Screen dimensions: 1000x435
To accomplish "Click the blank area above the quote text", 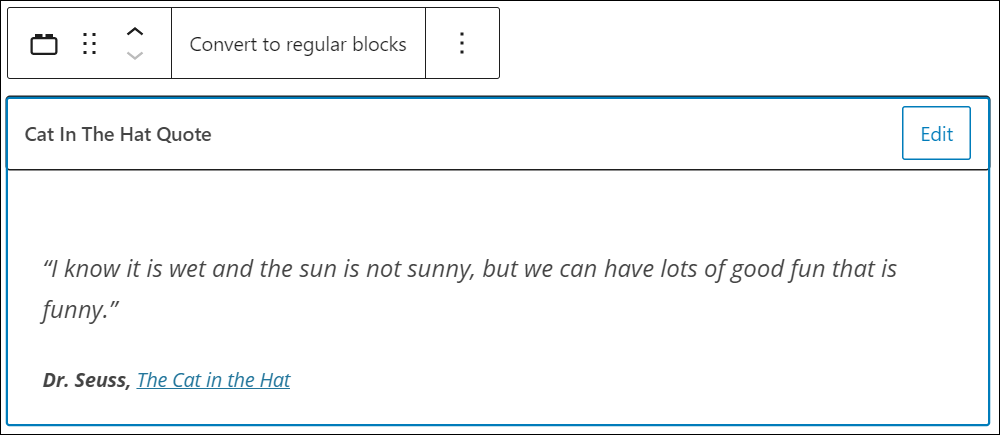I will (x=497, y=210).
